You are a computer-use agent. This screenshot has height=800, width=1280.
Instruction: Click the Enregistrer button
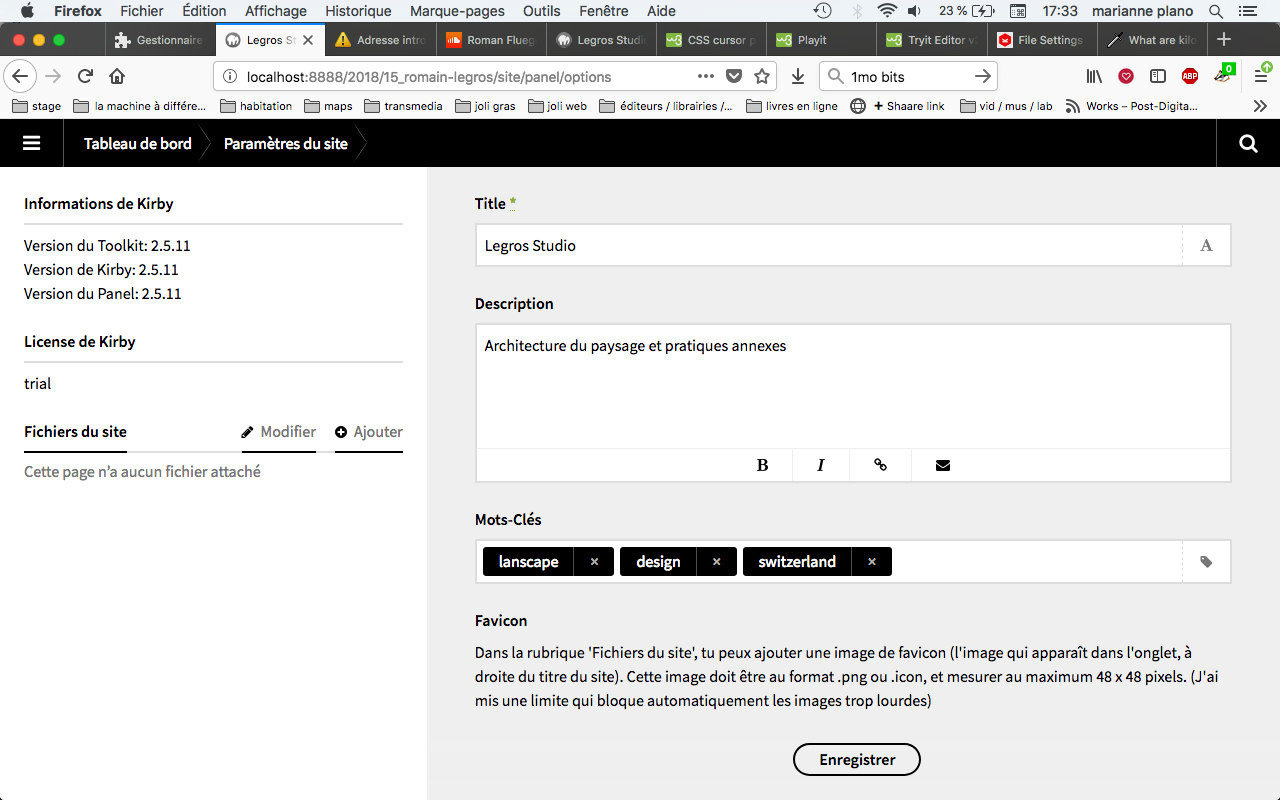coord(856,759)
